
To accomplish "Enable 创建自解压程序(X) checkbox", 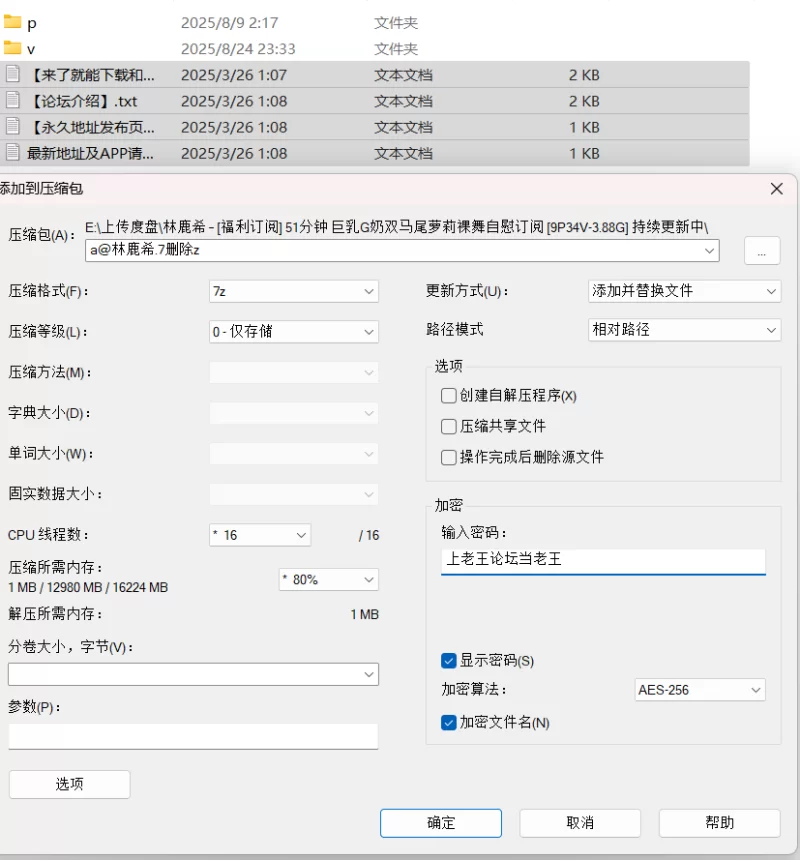I will click(x=449, y=395).
